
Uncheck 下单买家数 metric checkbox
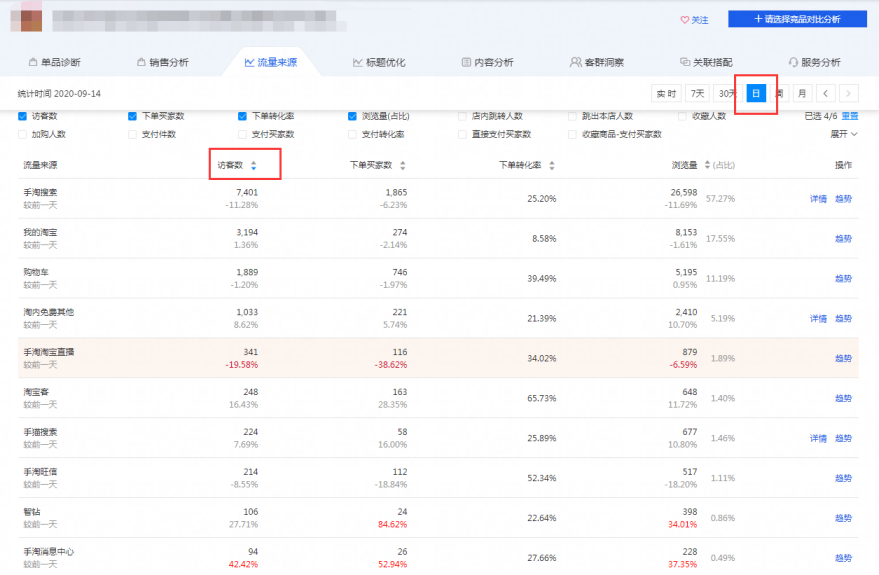[132, 116]
